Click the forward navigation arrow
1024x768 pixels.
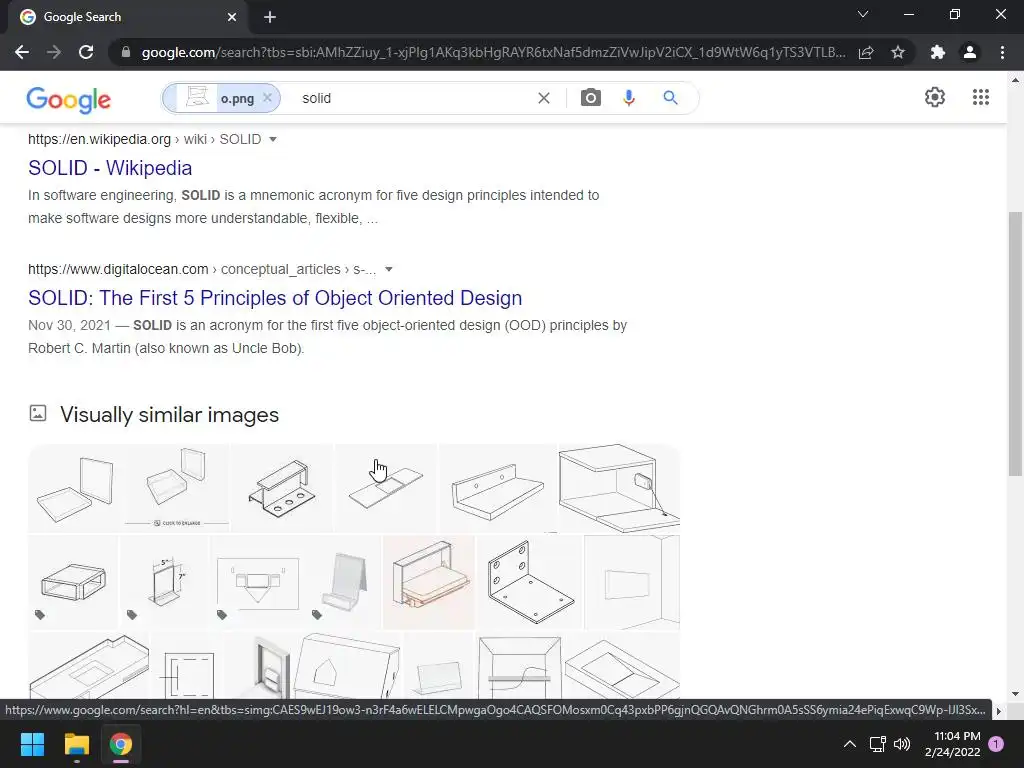[54, 52]
